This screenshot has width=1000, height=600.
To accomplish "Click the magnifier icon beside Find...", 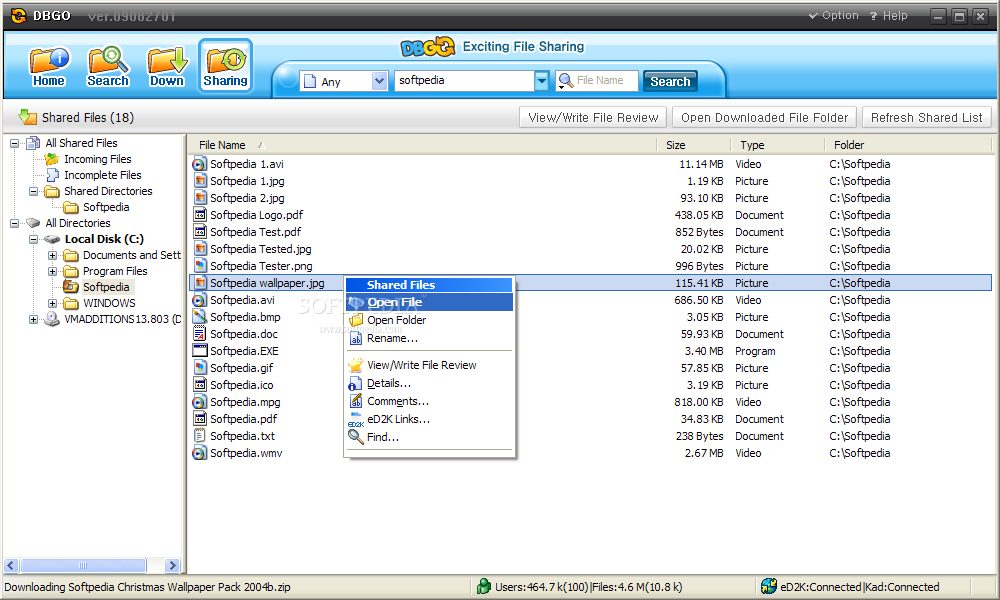I will pyautogui.click(x=355, y=437).
